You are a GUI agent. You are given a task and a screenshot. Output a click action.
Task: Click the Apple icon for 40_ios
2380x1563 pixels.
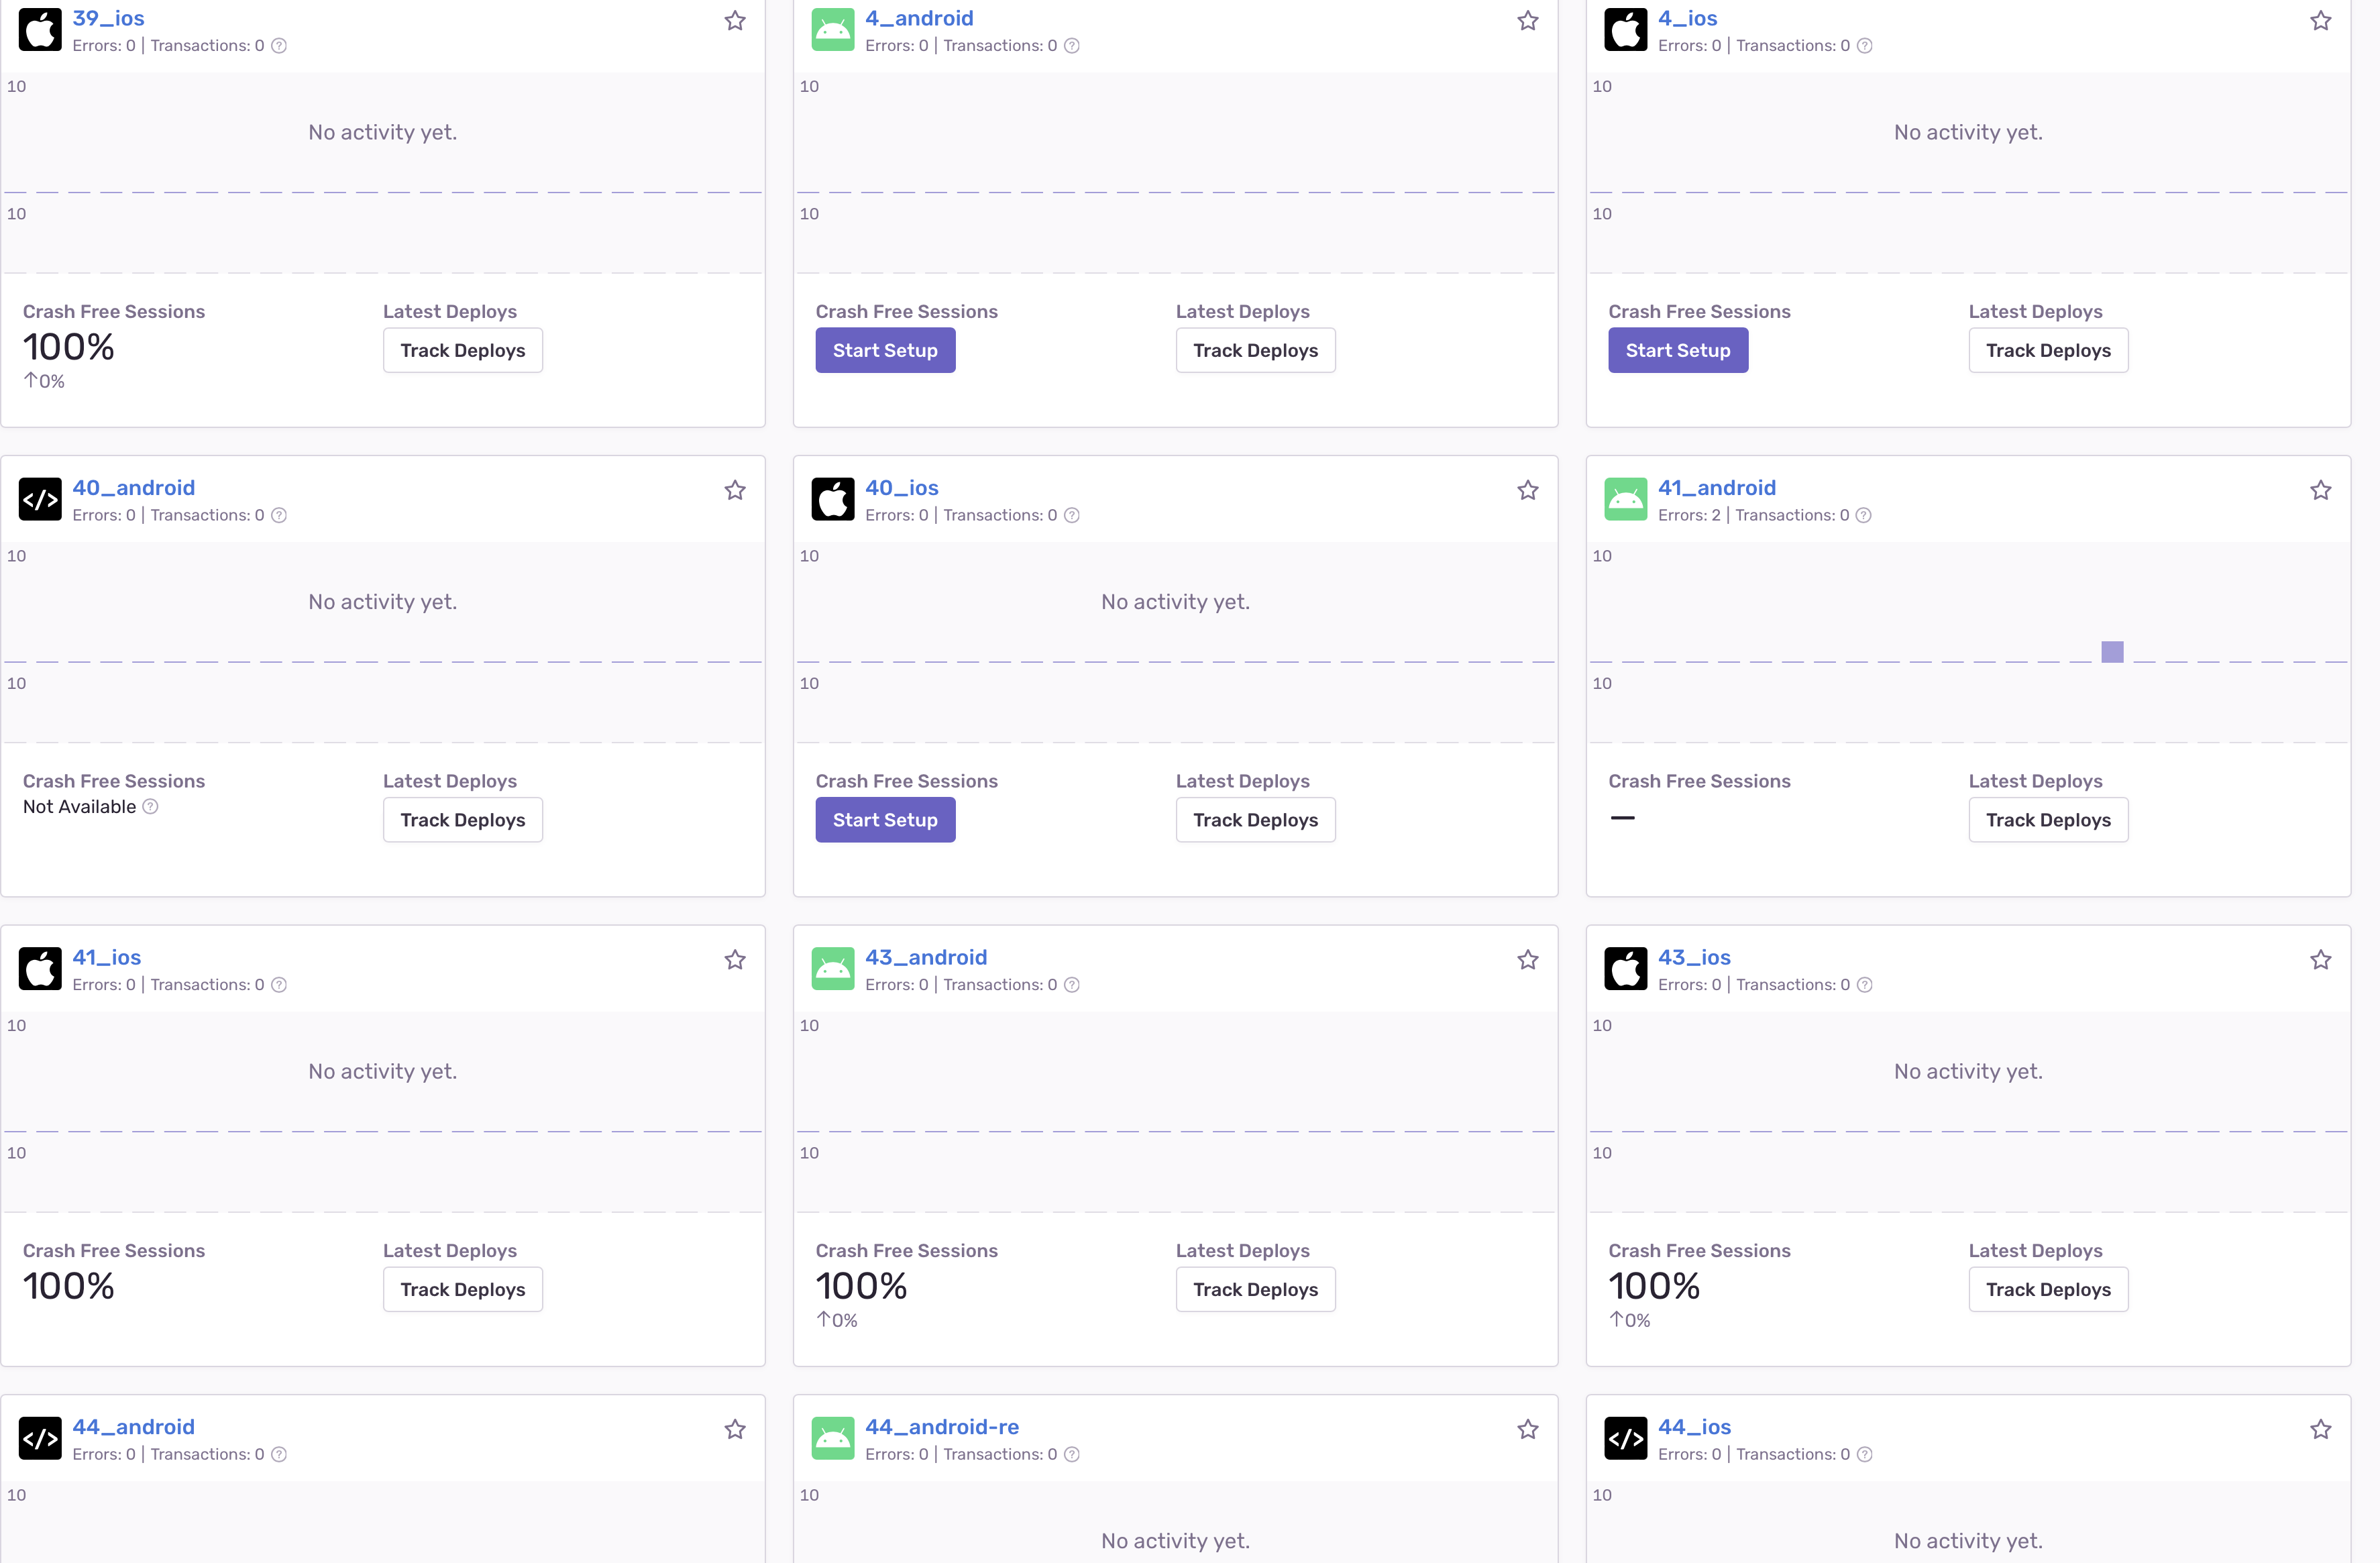click(x=832, y=499)
